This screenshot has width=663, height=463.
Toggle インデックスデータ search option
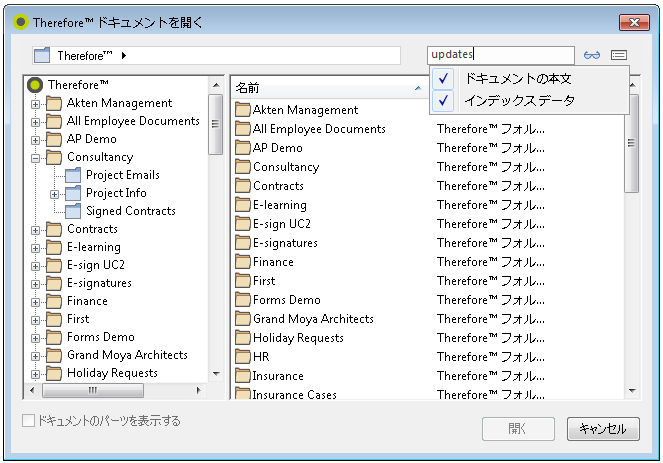[529, 101]
